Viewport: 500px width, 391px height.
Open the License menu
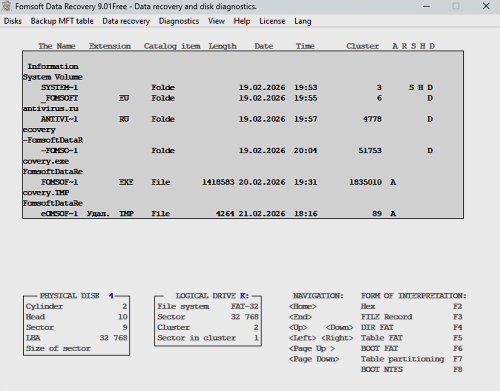pos(272,21)
